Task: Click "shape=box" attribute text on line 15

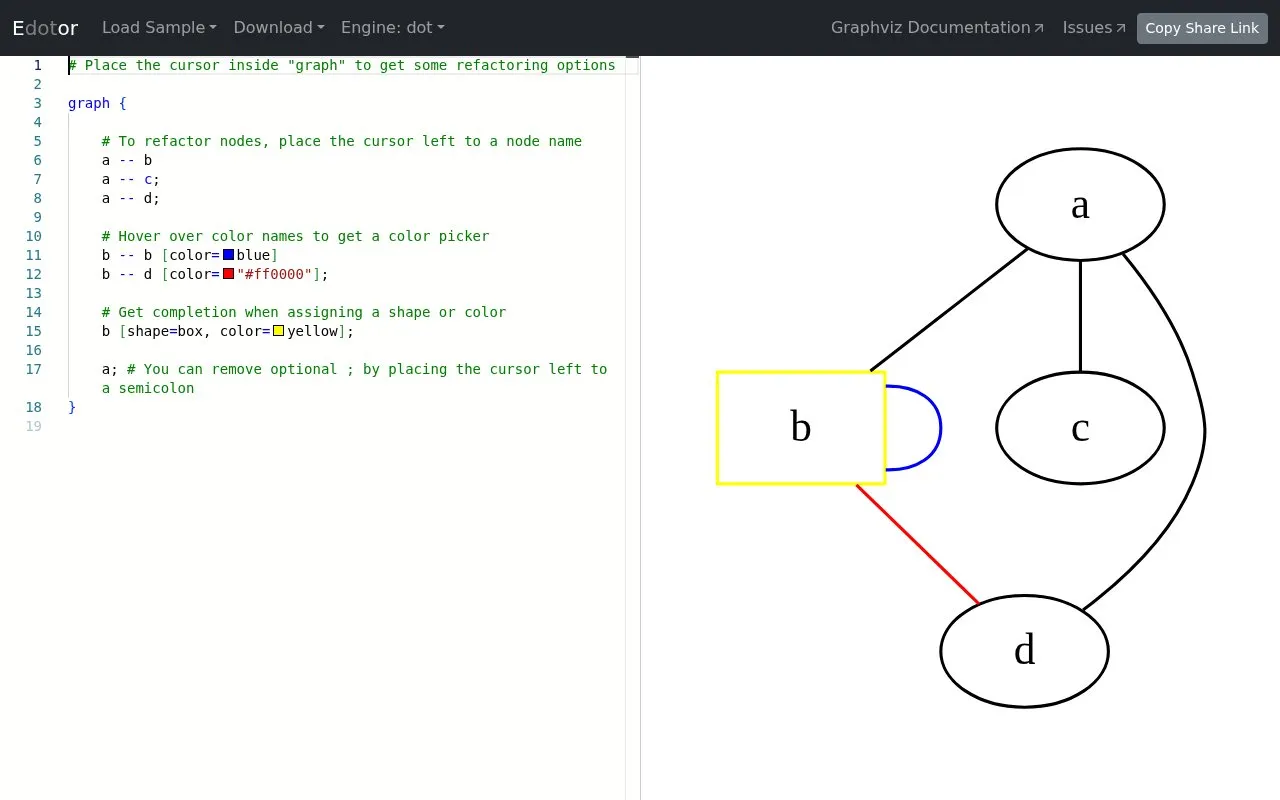Action: tap(165, 331)
